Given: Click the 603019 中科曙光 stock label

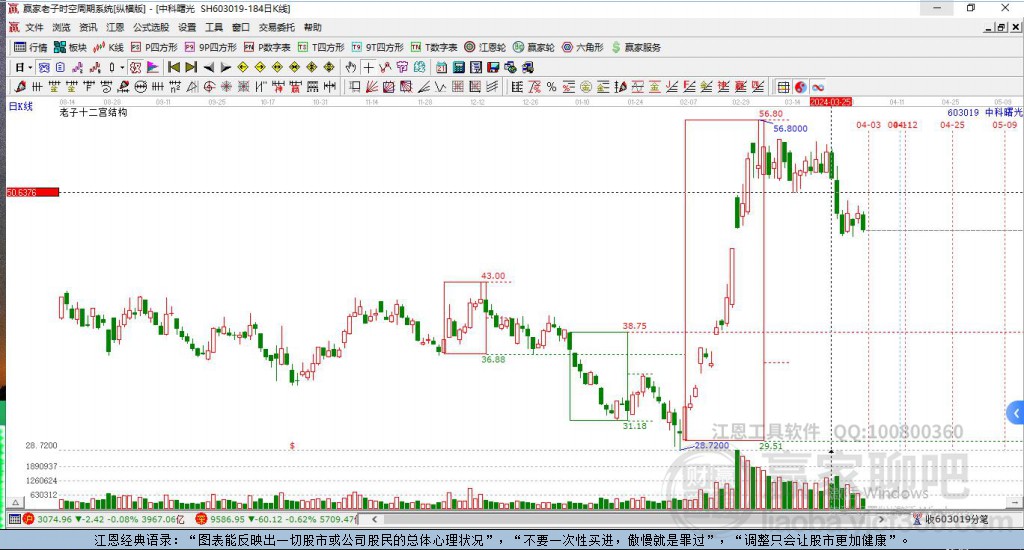Looking at the screenshot, I should click(x=985, y=112).
